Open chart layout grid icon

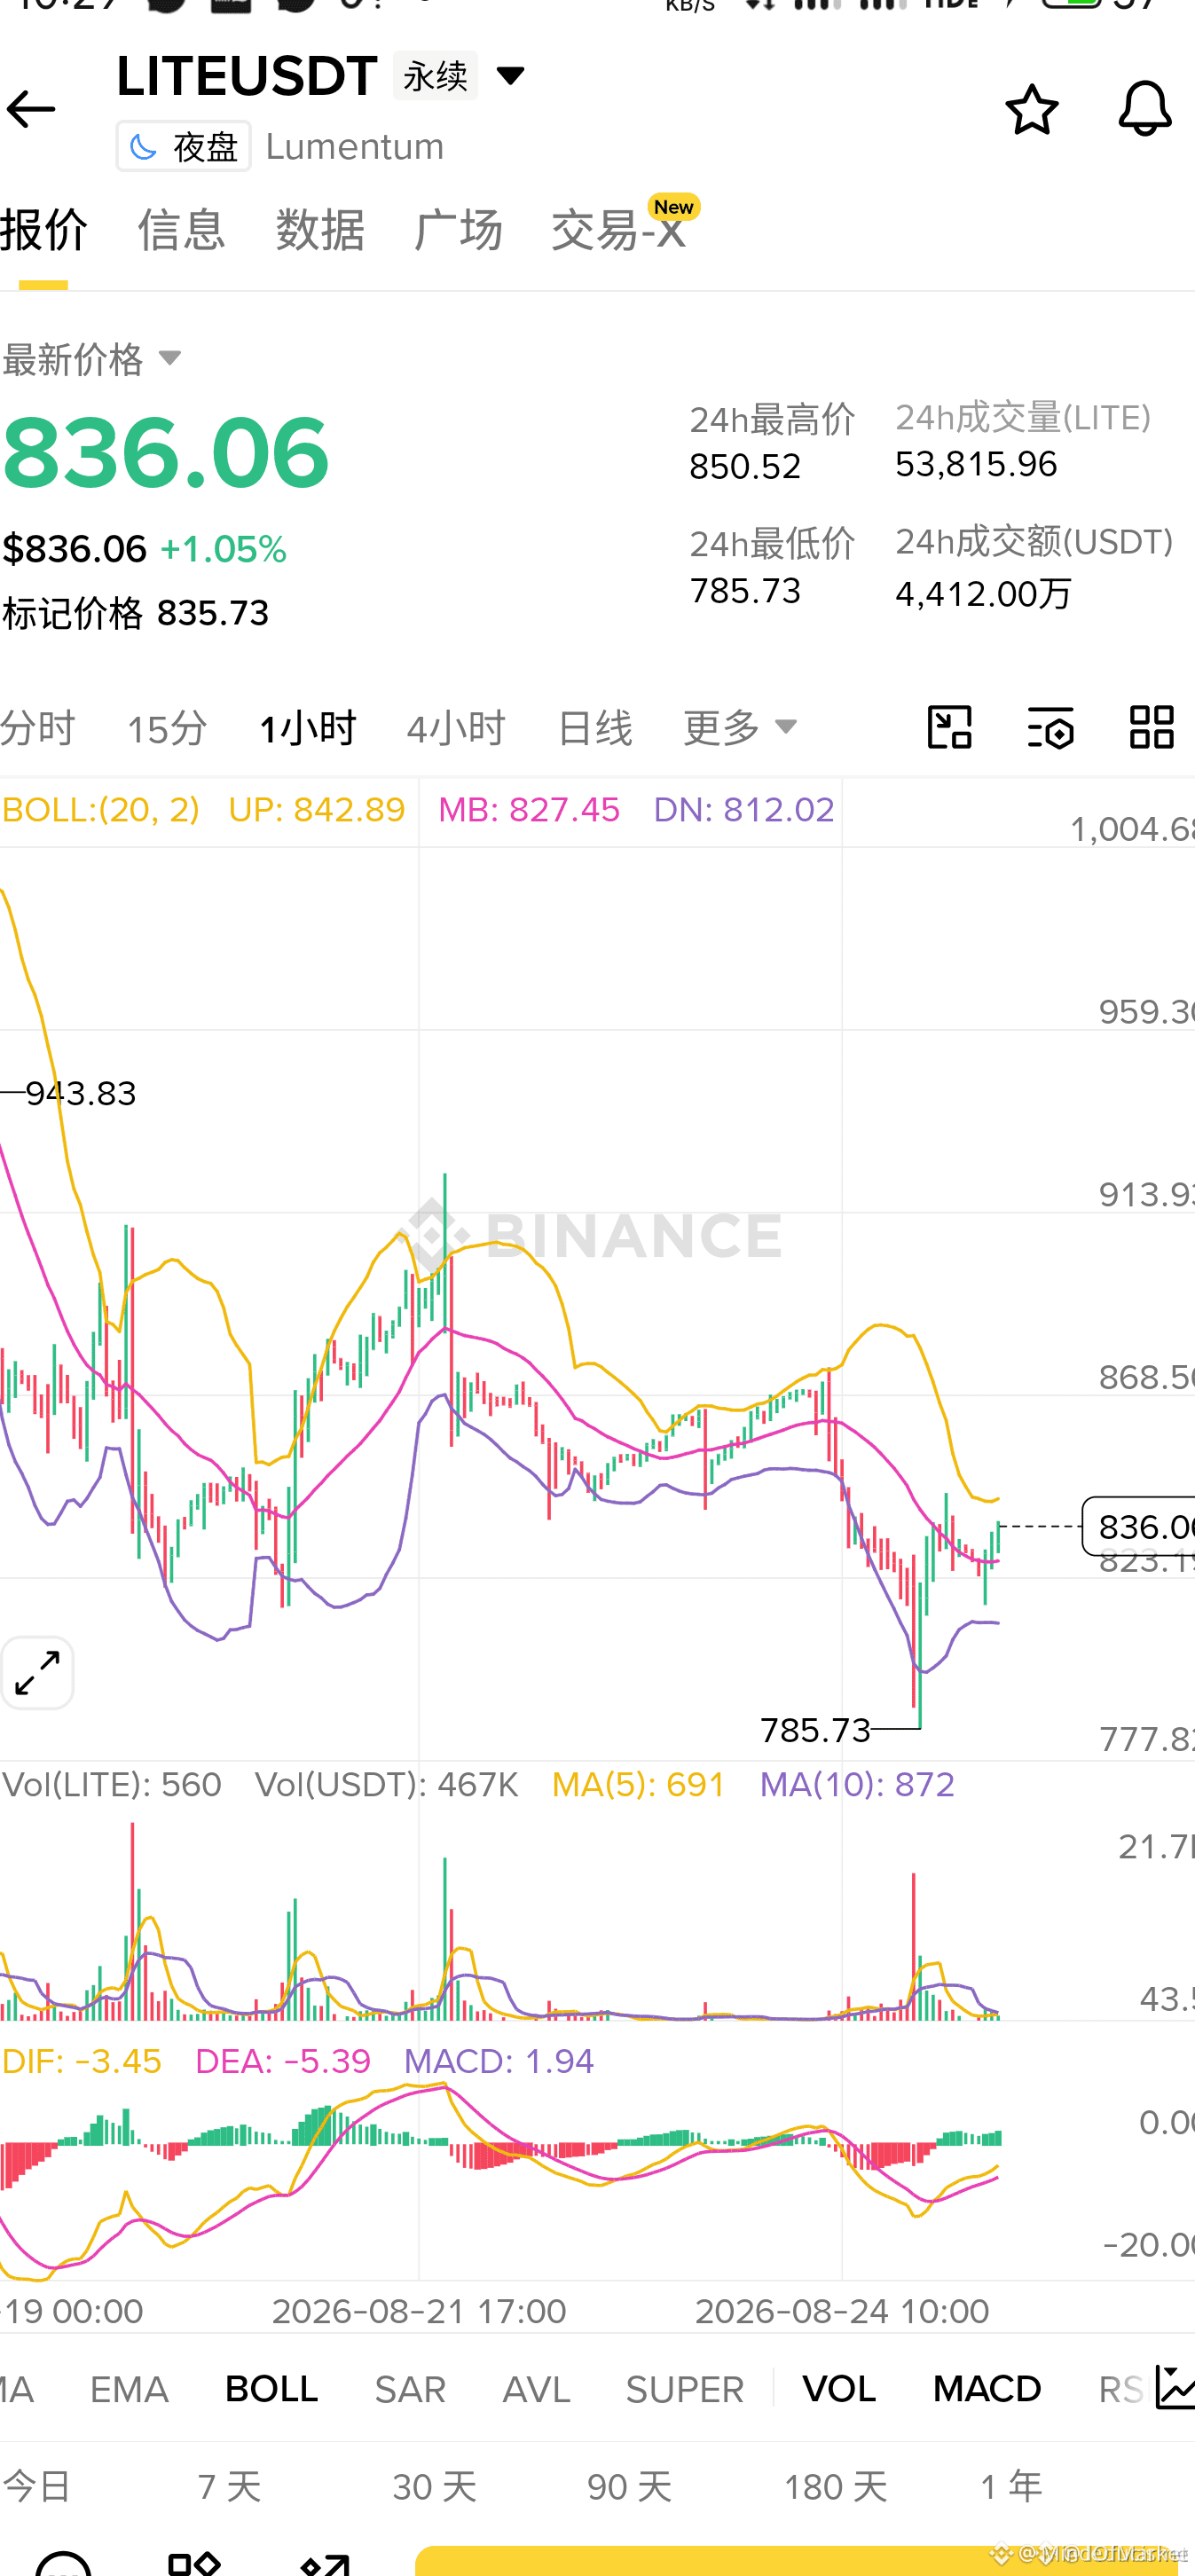1151,727
